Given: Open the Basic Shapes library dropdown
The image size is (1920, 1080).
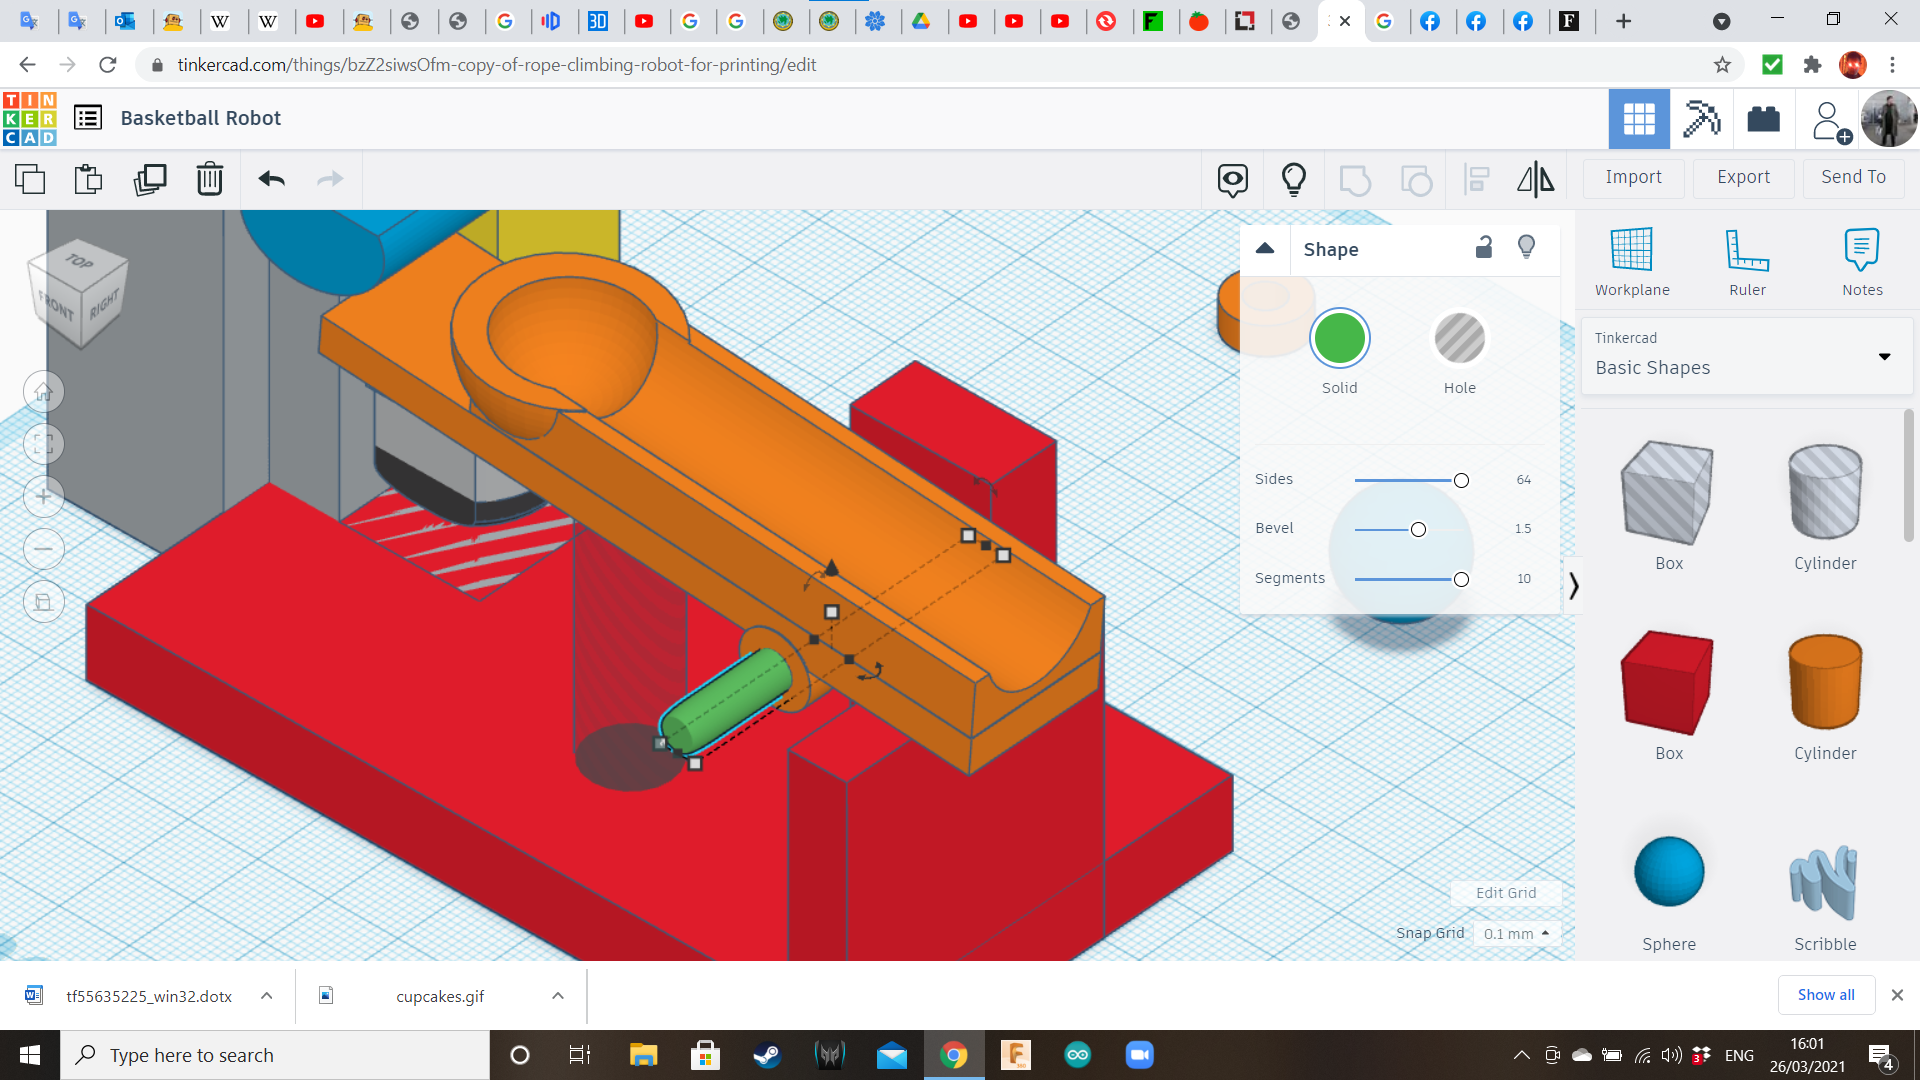Looking at the screenshot, I should [1884, 357].
